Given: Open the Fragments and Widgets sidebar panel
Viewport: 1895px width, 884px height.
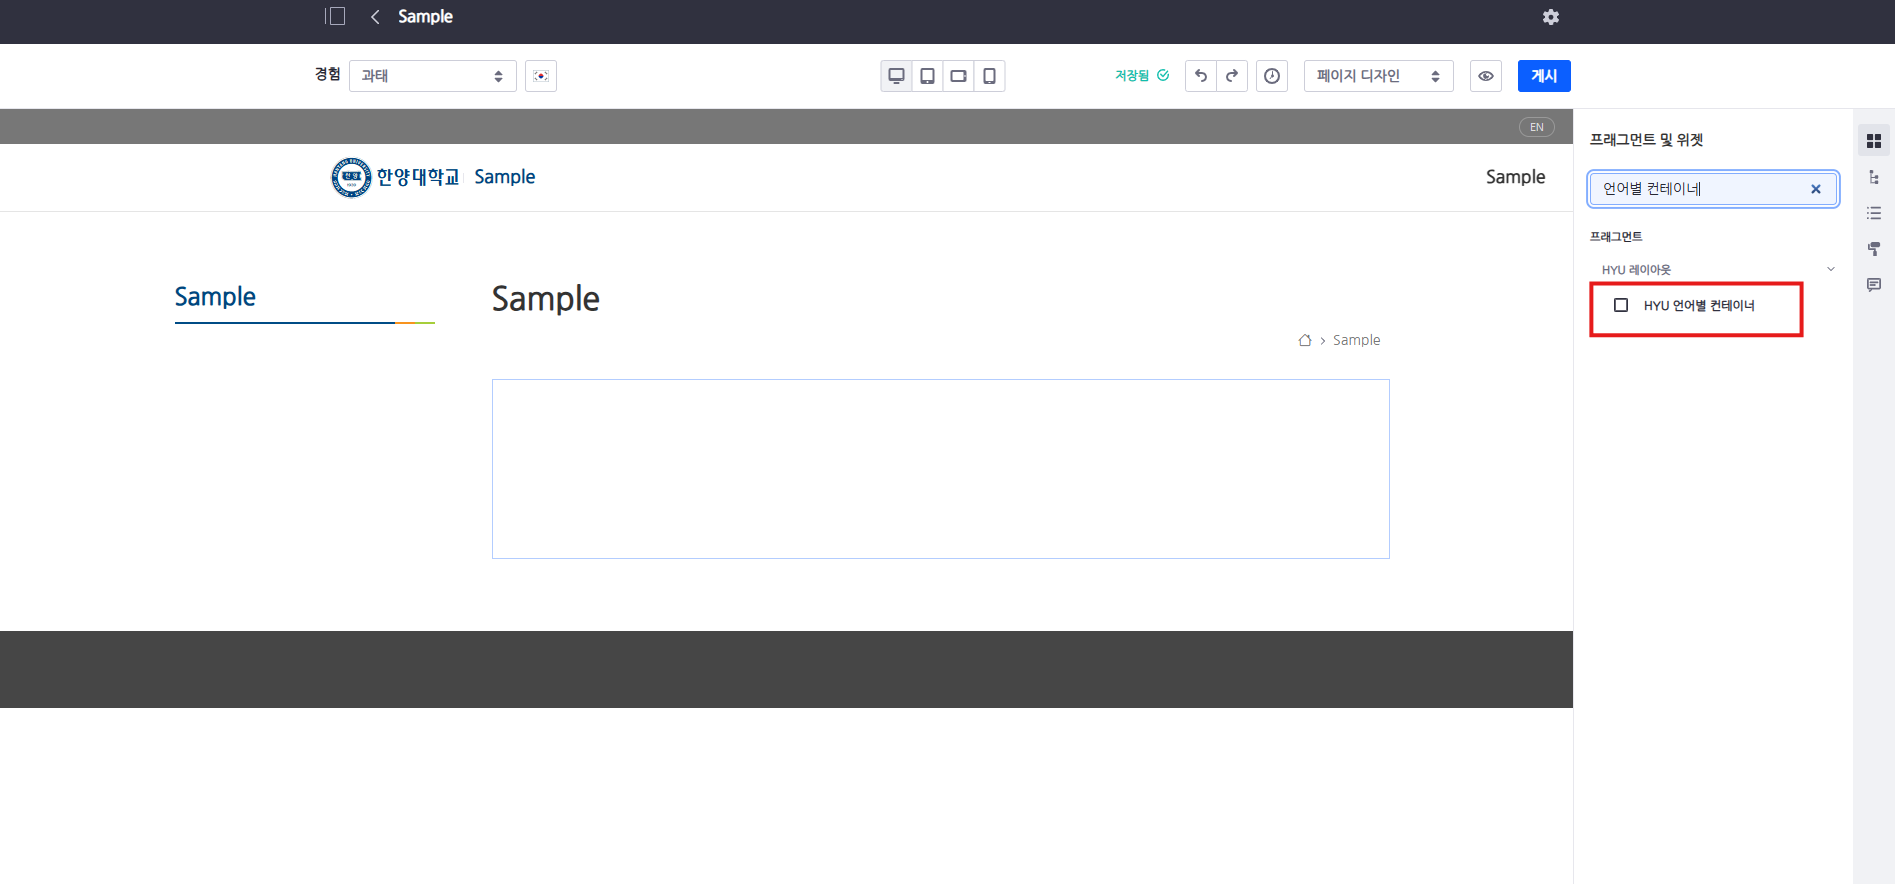Looking at the screenshot, I should pos(1873,141).
